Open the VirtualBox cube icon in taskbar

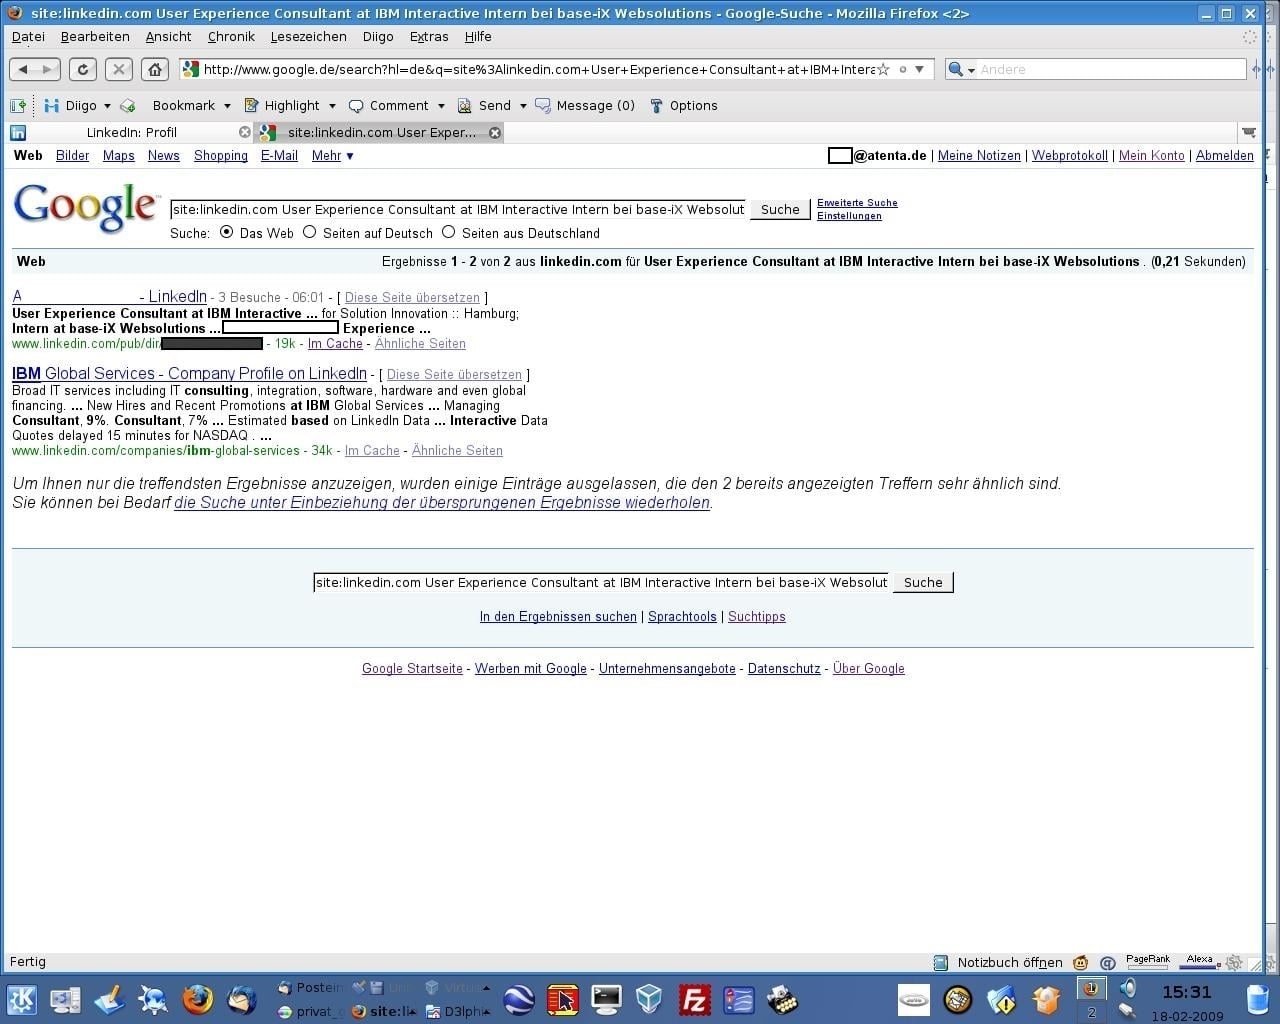[x=650, y=999]
